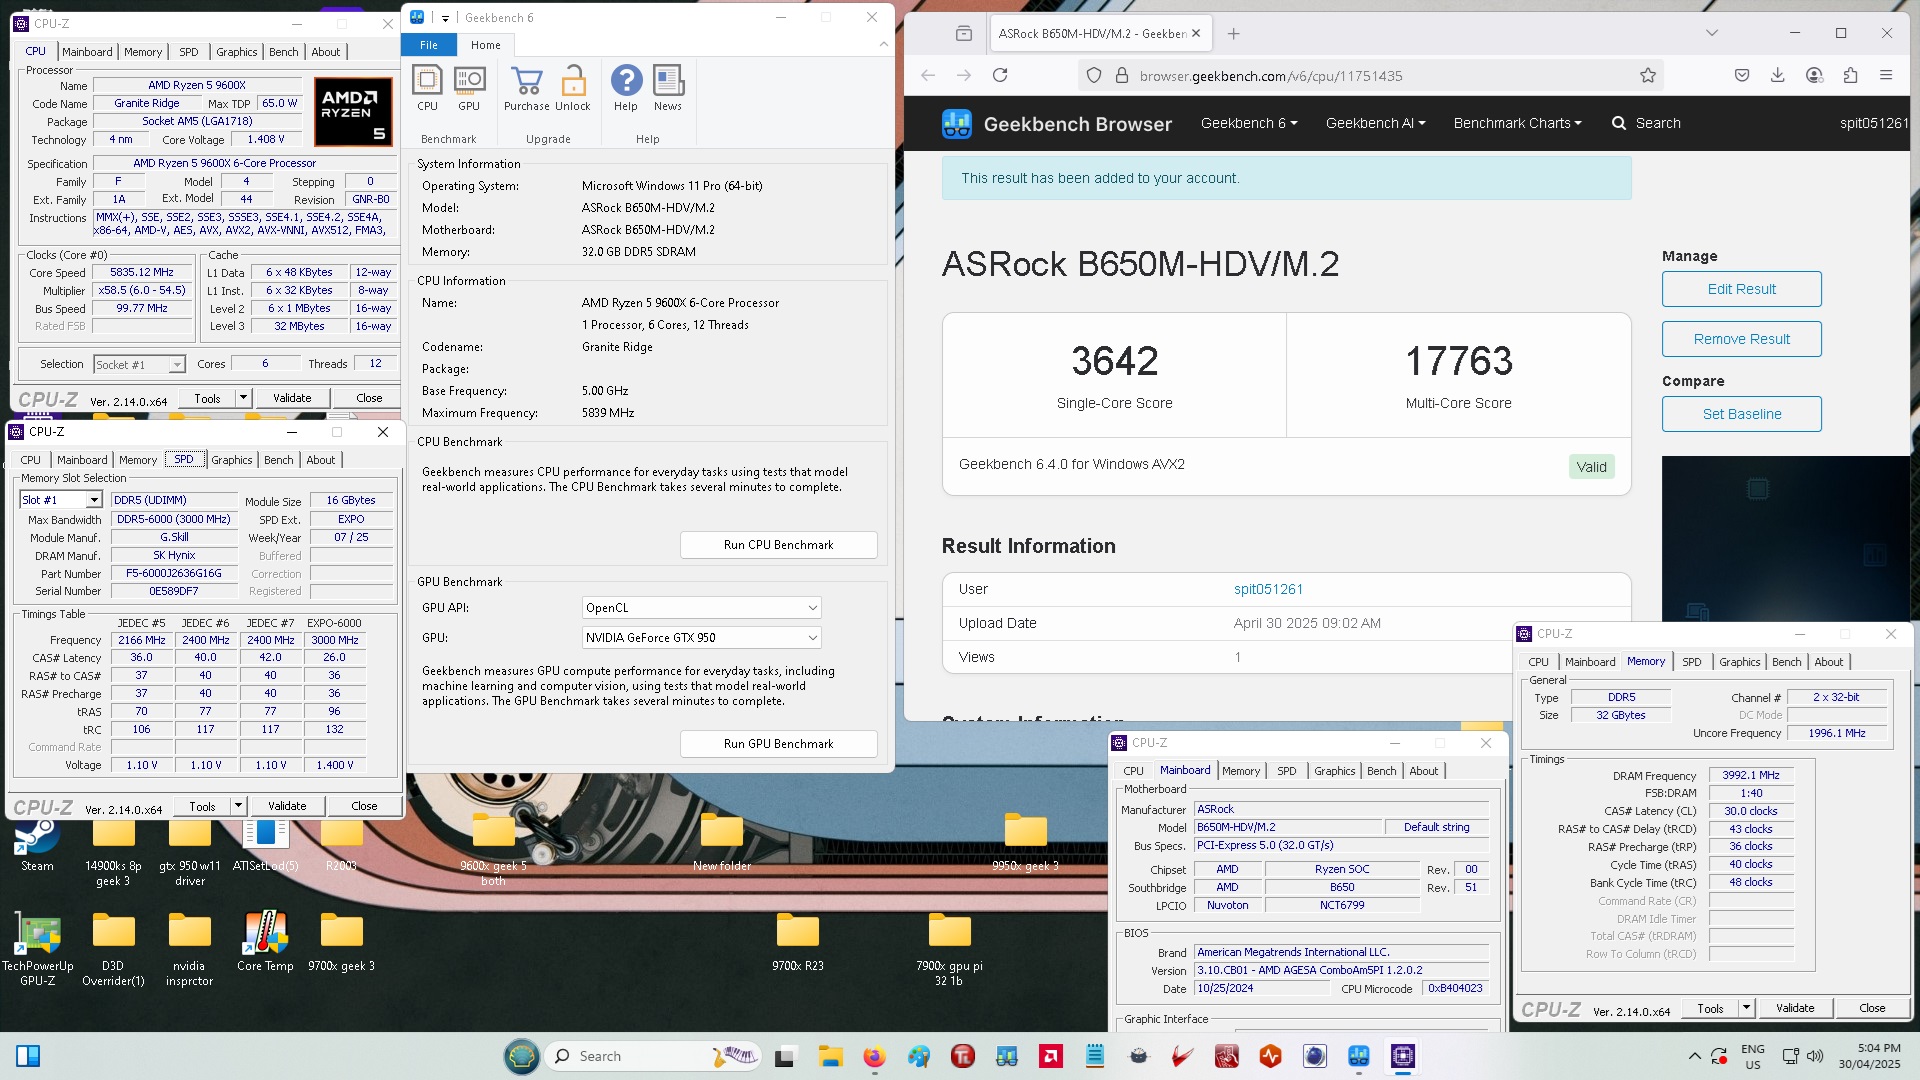This screenshot has width=1920, height=1080.
Task: List all Firefox tabs using the chevron
Action: [x=1712, y=33]
